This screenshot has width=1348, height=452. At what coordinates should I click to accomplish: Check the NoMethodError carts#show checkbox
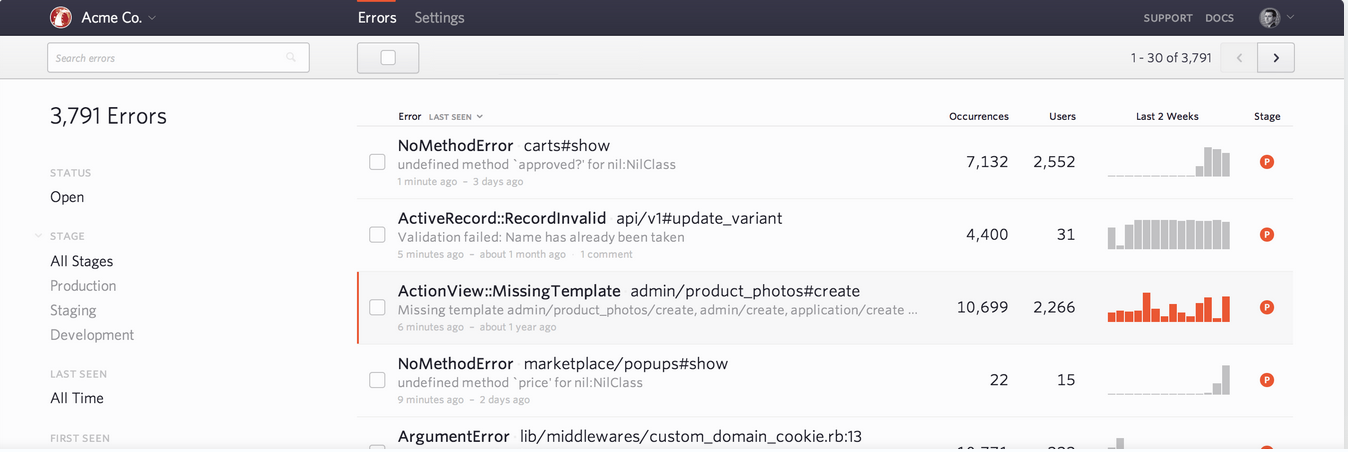pyautogui.click(x=377, y=162)
